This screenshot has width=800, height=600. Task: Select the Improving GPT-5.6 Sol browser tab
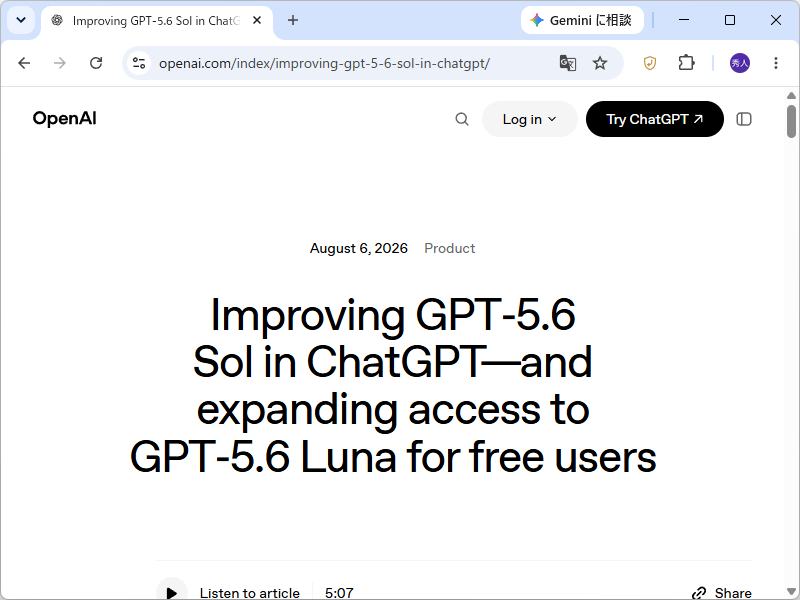click(156, 21)
